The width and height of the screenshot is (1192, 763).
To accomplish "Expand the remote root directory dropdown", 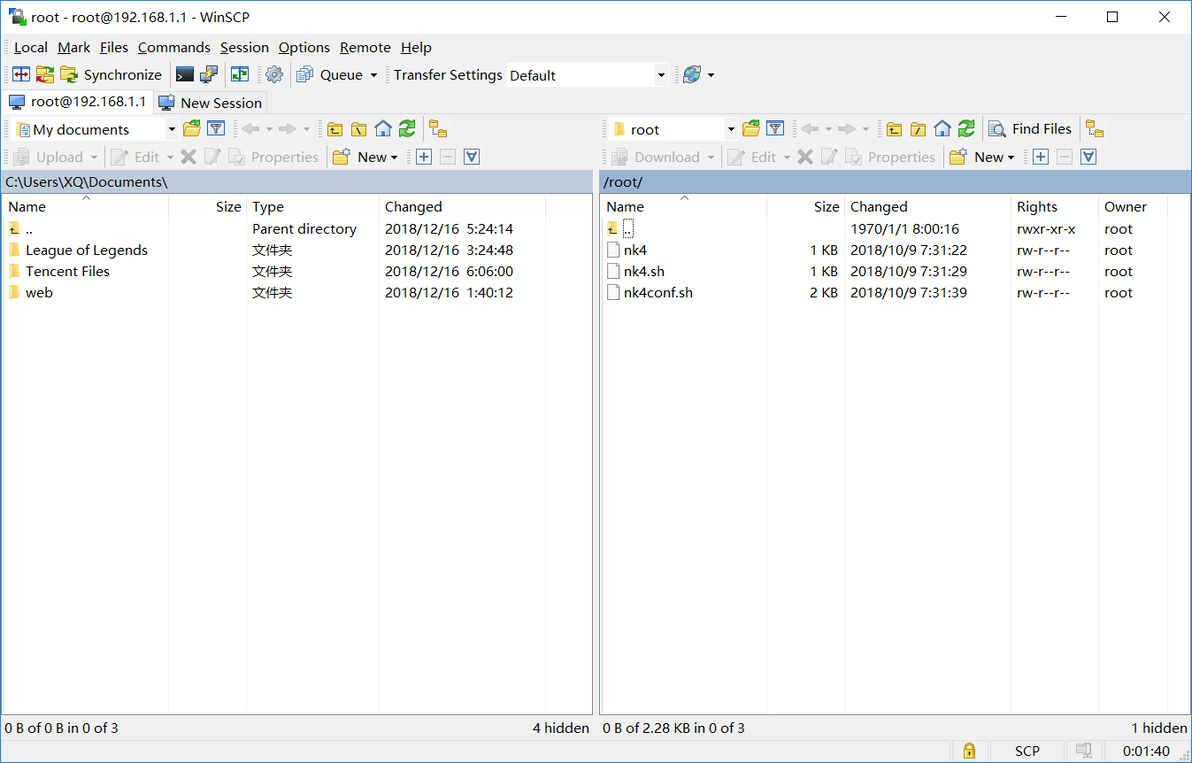I will click(x=731, y=129).
